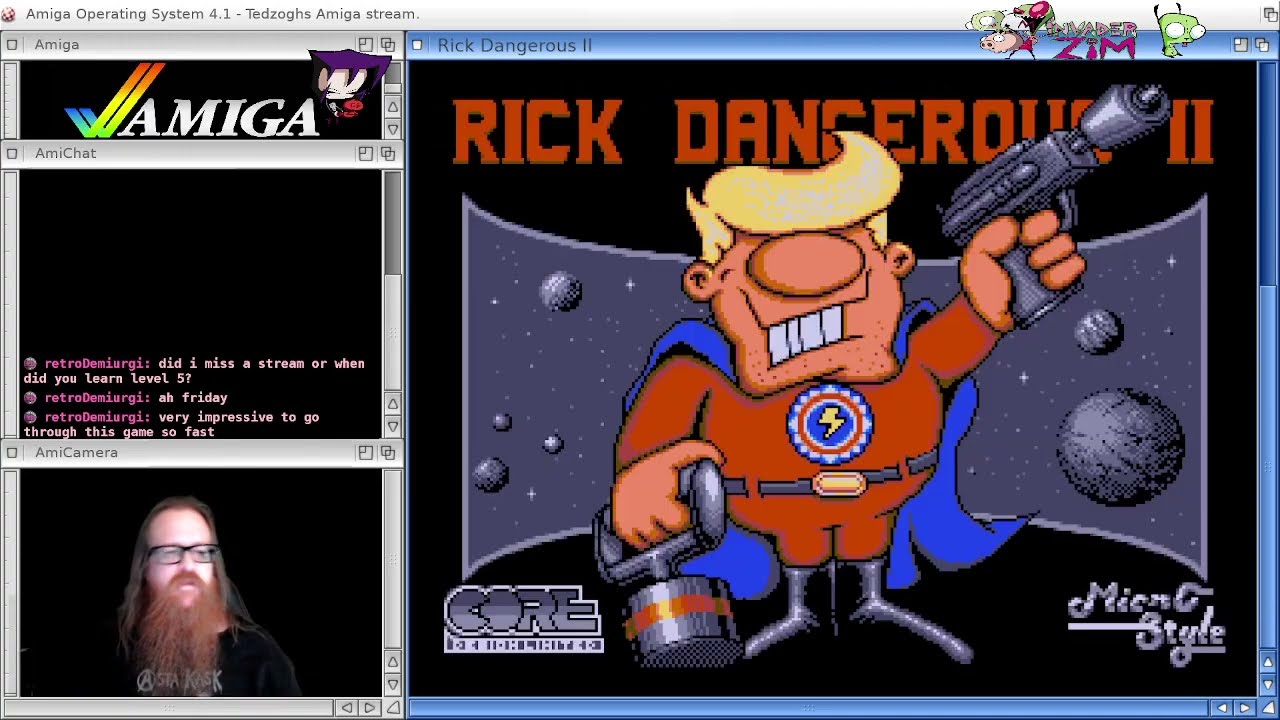Click the down arrow in the AmiCamera vertical scrollbar
Image resolution: width=1280 pixels, height=720 pixels.
(393, 684)
